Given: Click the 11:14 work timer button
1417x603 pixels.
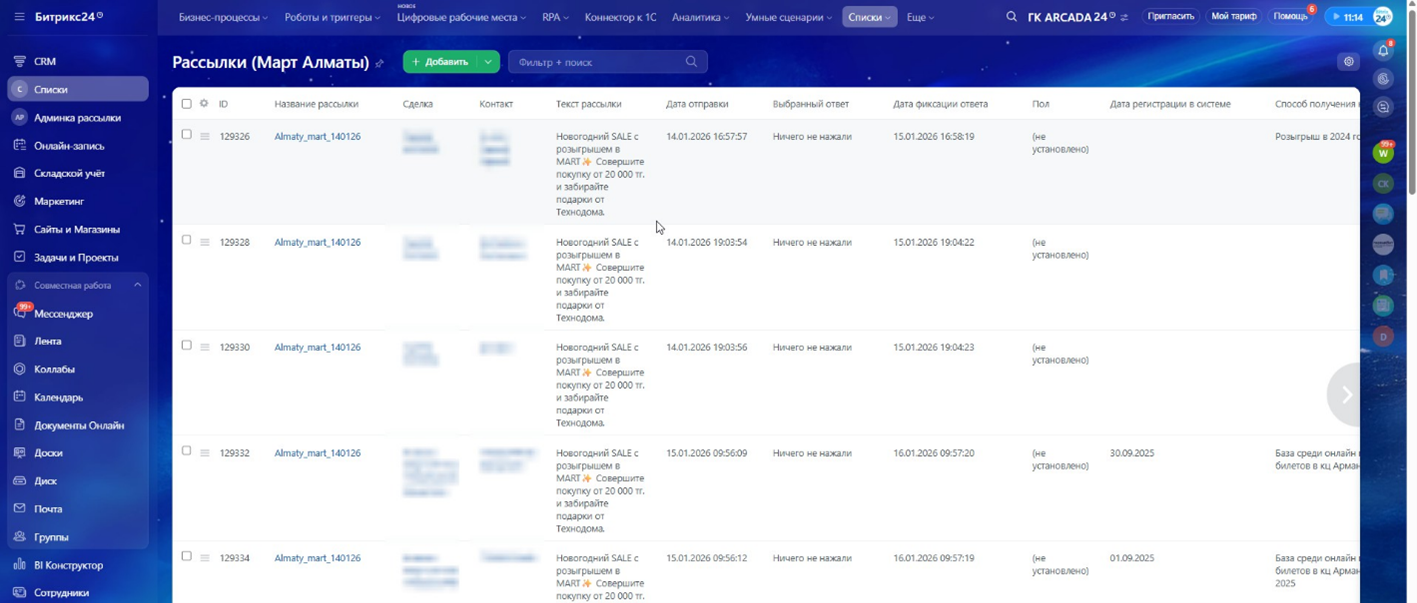Looking at the screenshot, I should (1347, 17).
